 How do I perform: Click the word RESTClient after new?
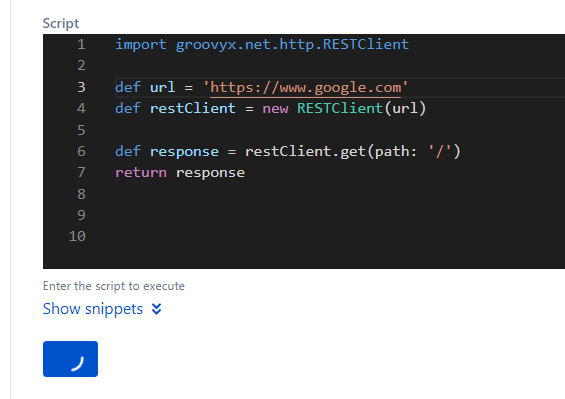pyautogui.click(x=340, y=108)
